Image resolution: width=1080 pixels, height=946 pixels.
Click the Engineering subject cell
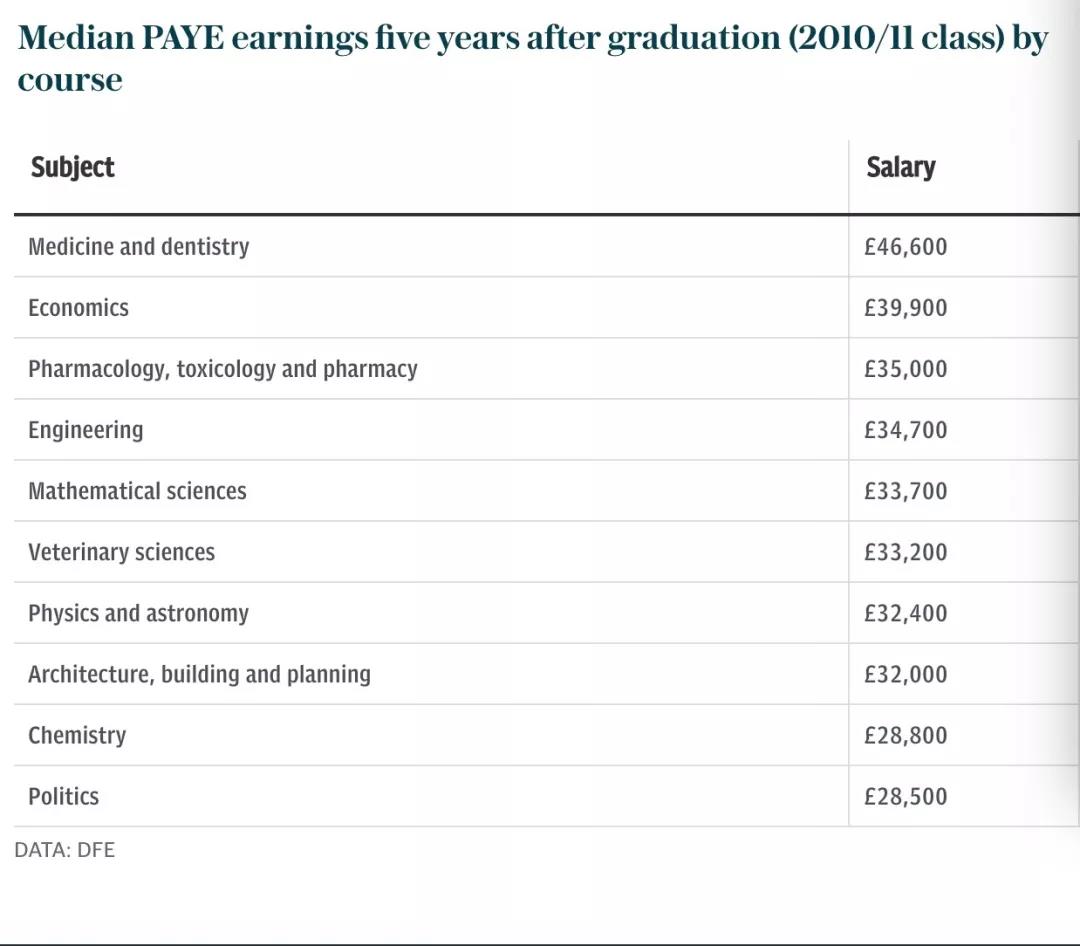tap(86, 430)
